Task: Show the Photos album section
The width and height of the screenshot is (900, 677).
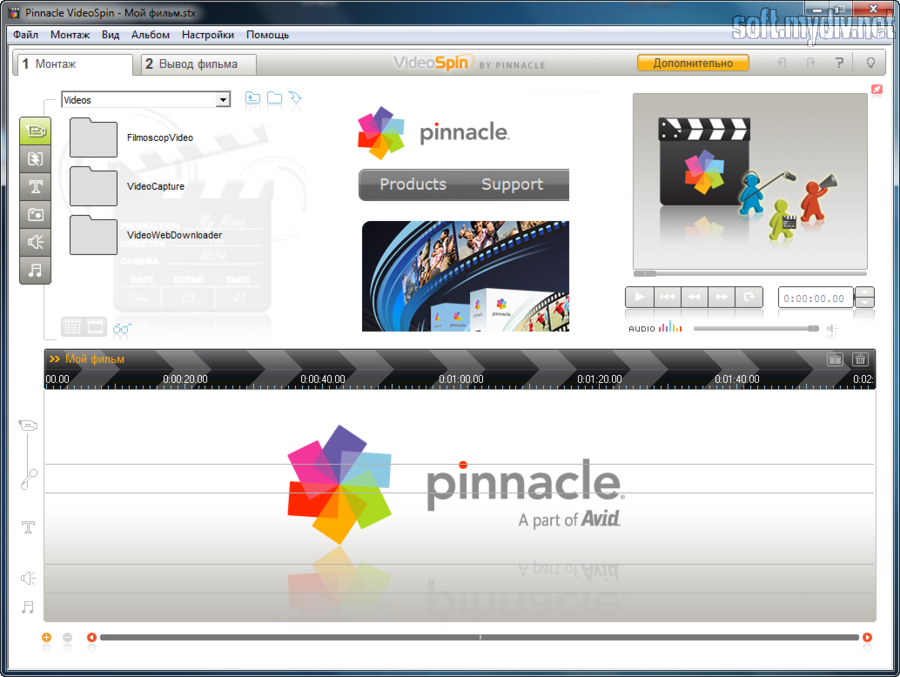Action: (x=35, y=215)
